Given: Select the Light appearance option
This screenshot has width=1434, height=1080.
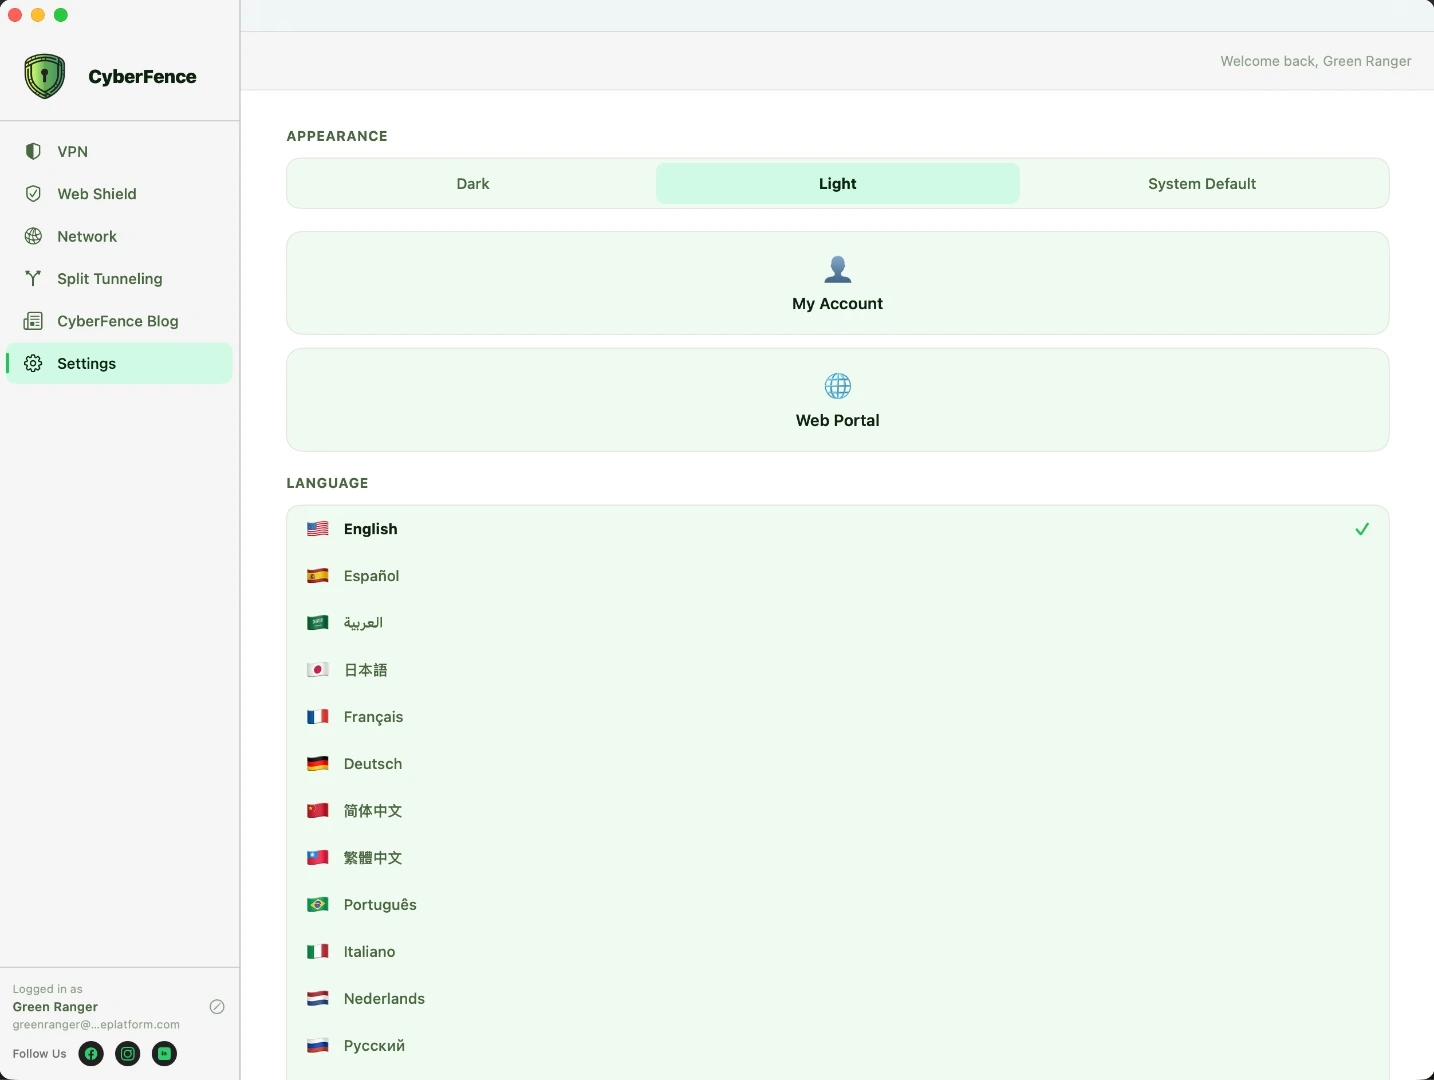Looking at the screenshot, I should [x=838, y=184].
